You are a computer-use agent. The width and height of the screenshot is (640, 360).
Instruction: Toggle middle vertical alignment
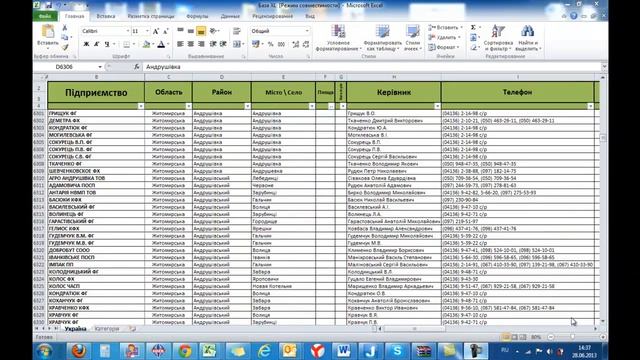click(x=190, y=31)
